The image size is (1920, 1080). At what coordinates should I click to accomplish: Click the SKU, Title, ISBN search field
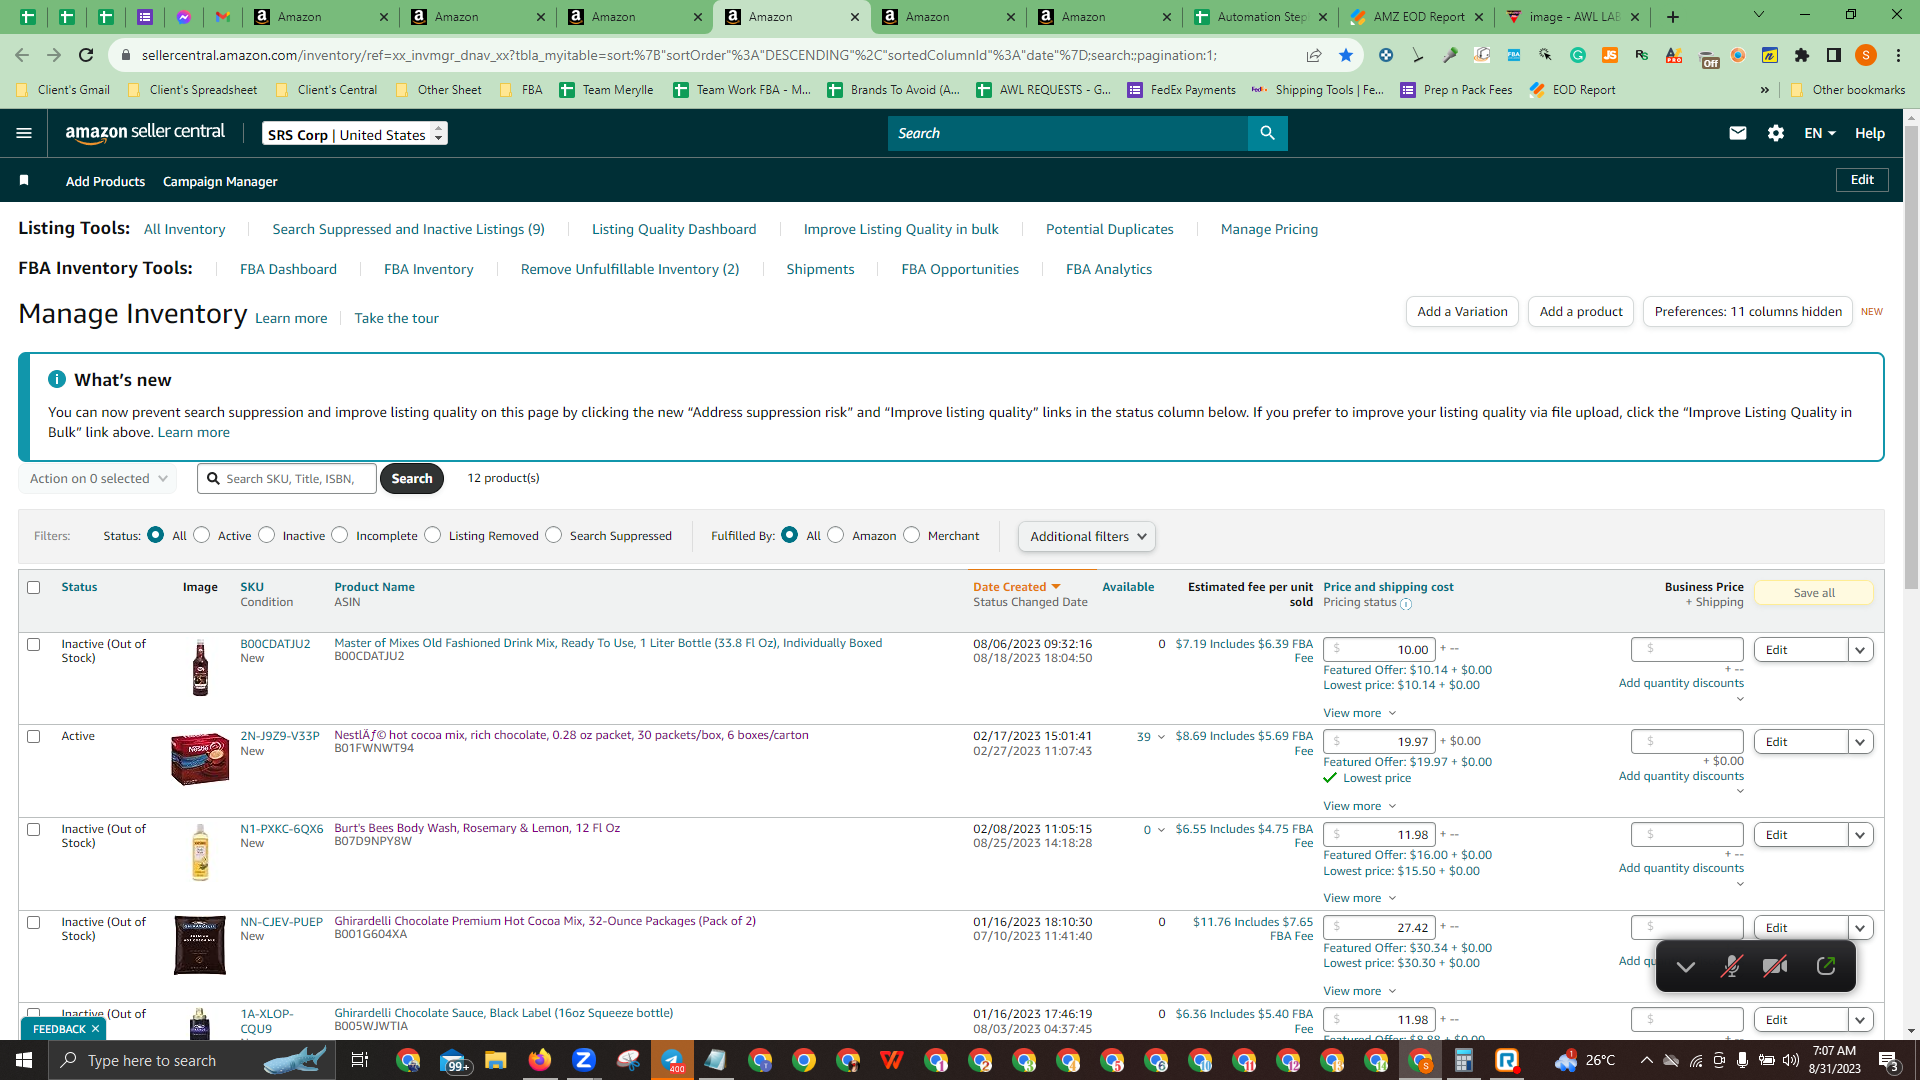coord(287,479)
